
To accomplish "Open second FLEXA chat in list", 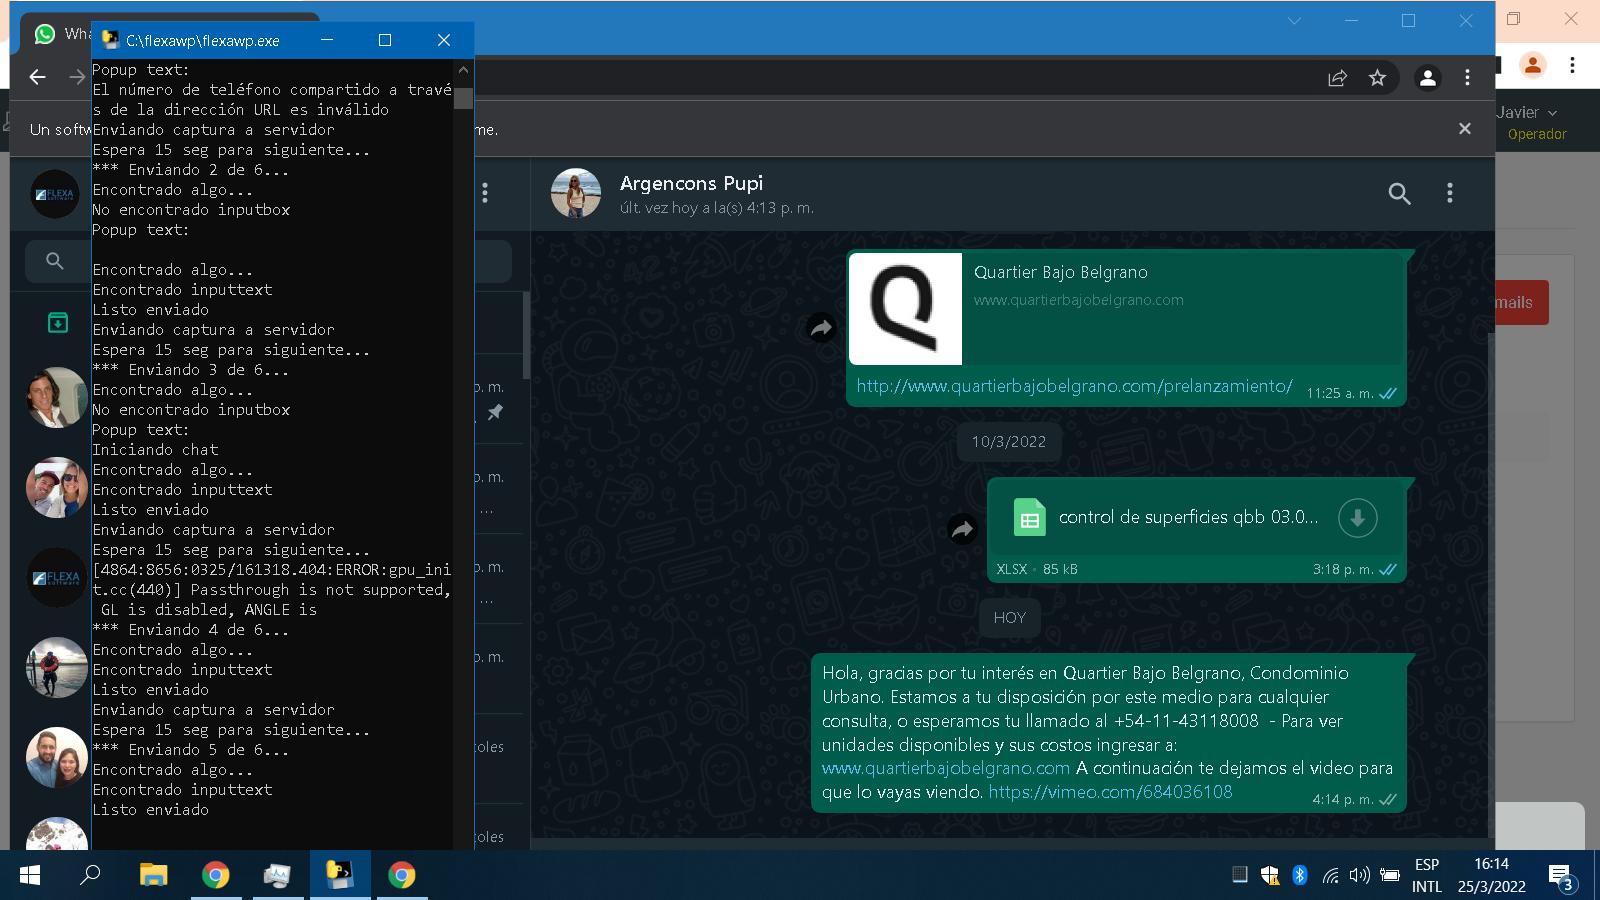I will tap(56, 577).
